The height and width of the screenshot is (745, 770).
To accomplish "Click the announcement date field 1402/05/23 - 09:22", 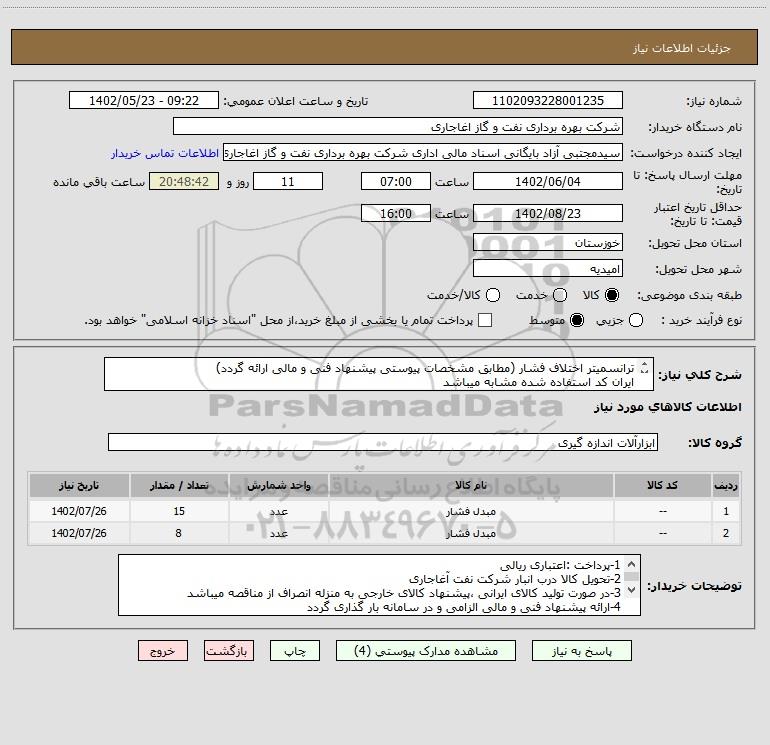I will (144, 100).
